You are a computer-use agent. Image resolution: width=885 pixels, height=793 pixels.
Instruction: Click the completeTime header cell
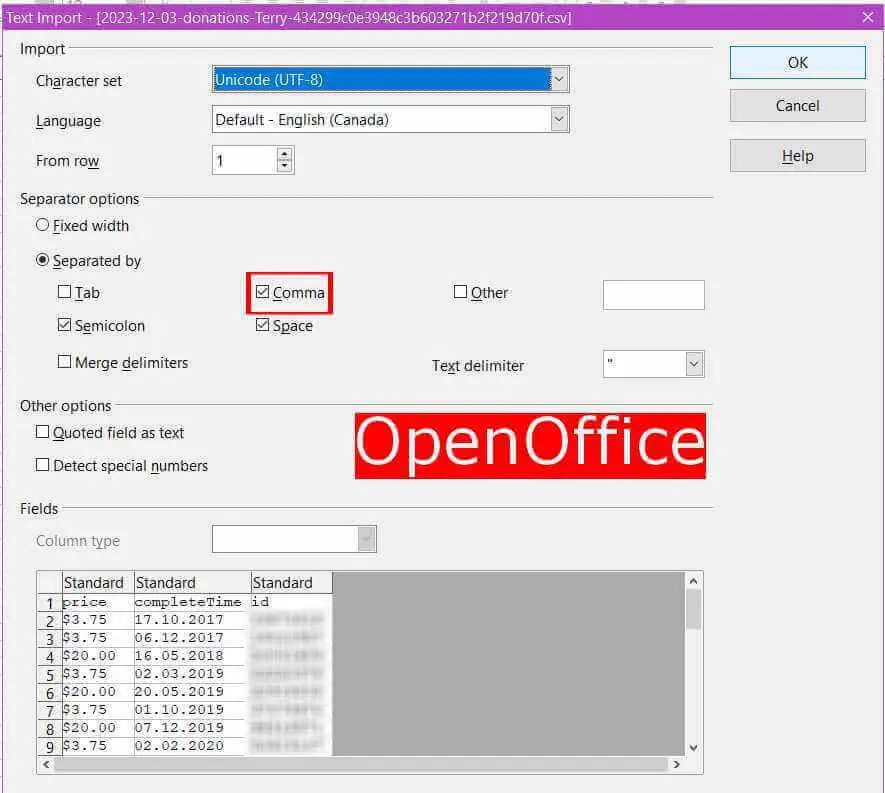192,602
